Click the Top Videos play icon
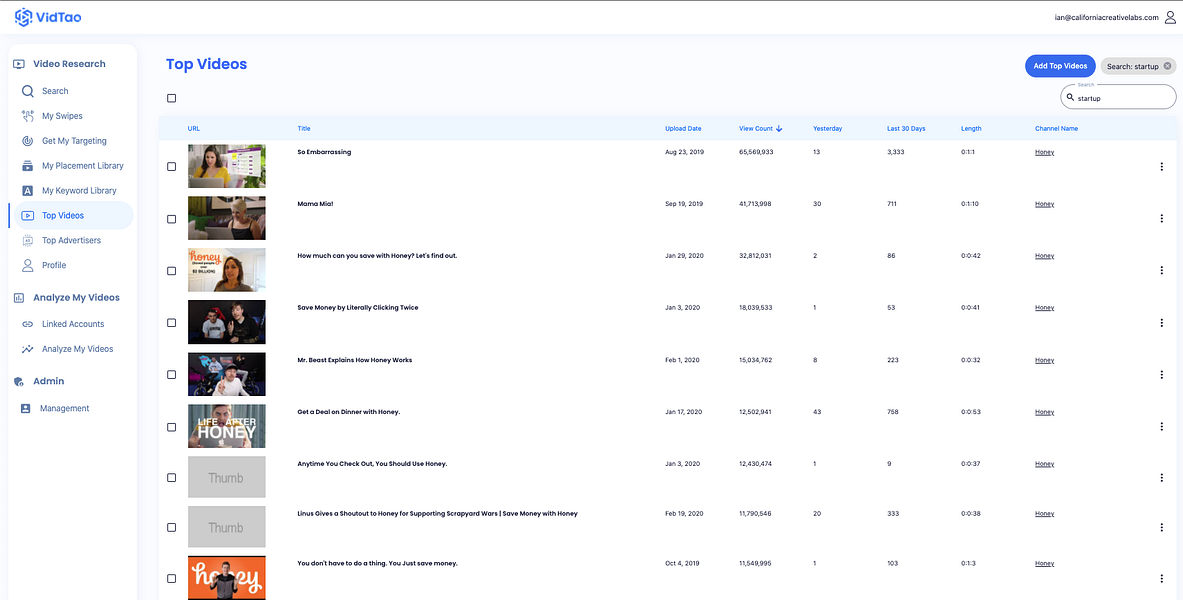This screenshot has width=1183, height=600. coord(28,216)
